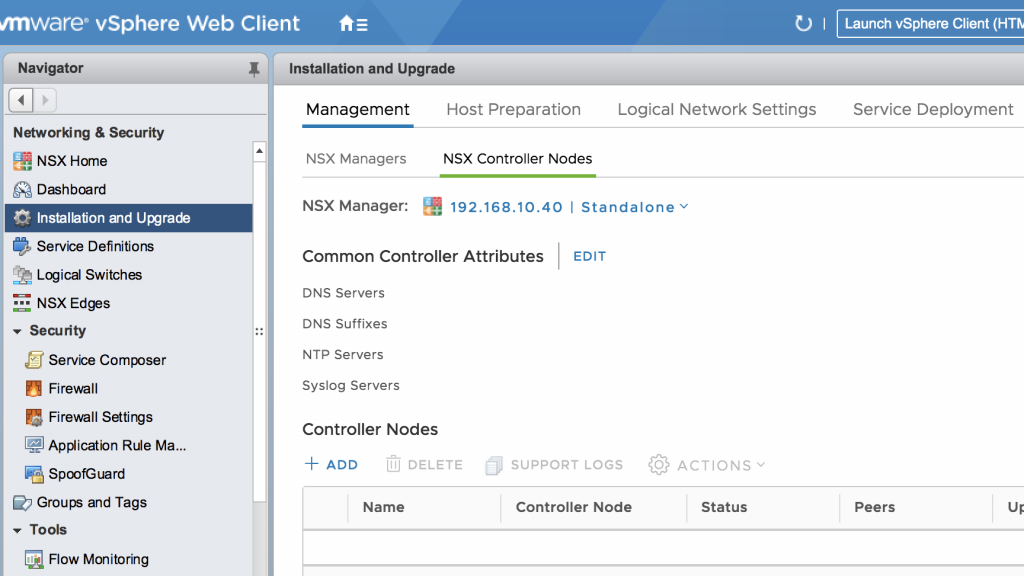Sort by the Name column header
This screenshot has height=576, width=1024.
[x=383, y=507]
